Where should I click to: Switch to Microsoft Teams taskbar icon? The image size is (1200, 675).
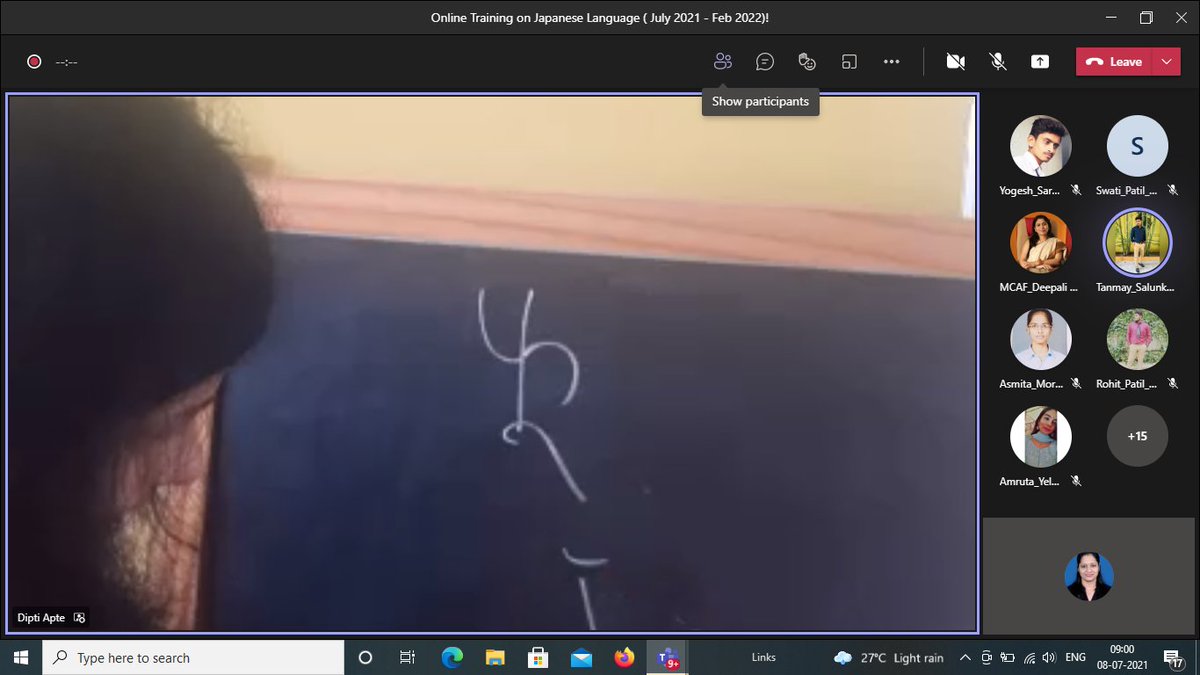pyautogui.click(x=667, y=657)
